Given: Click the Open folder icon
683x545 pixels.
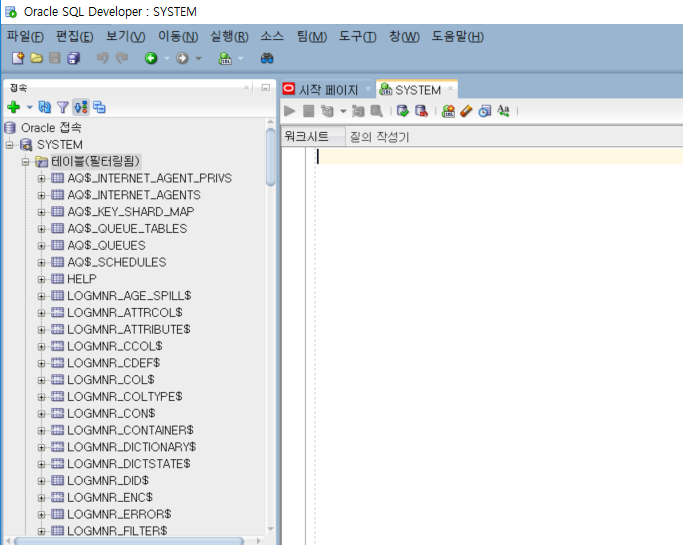Looking at the screenshot, I should (x=37, y=58).
